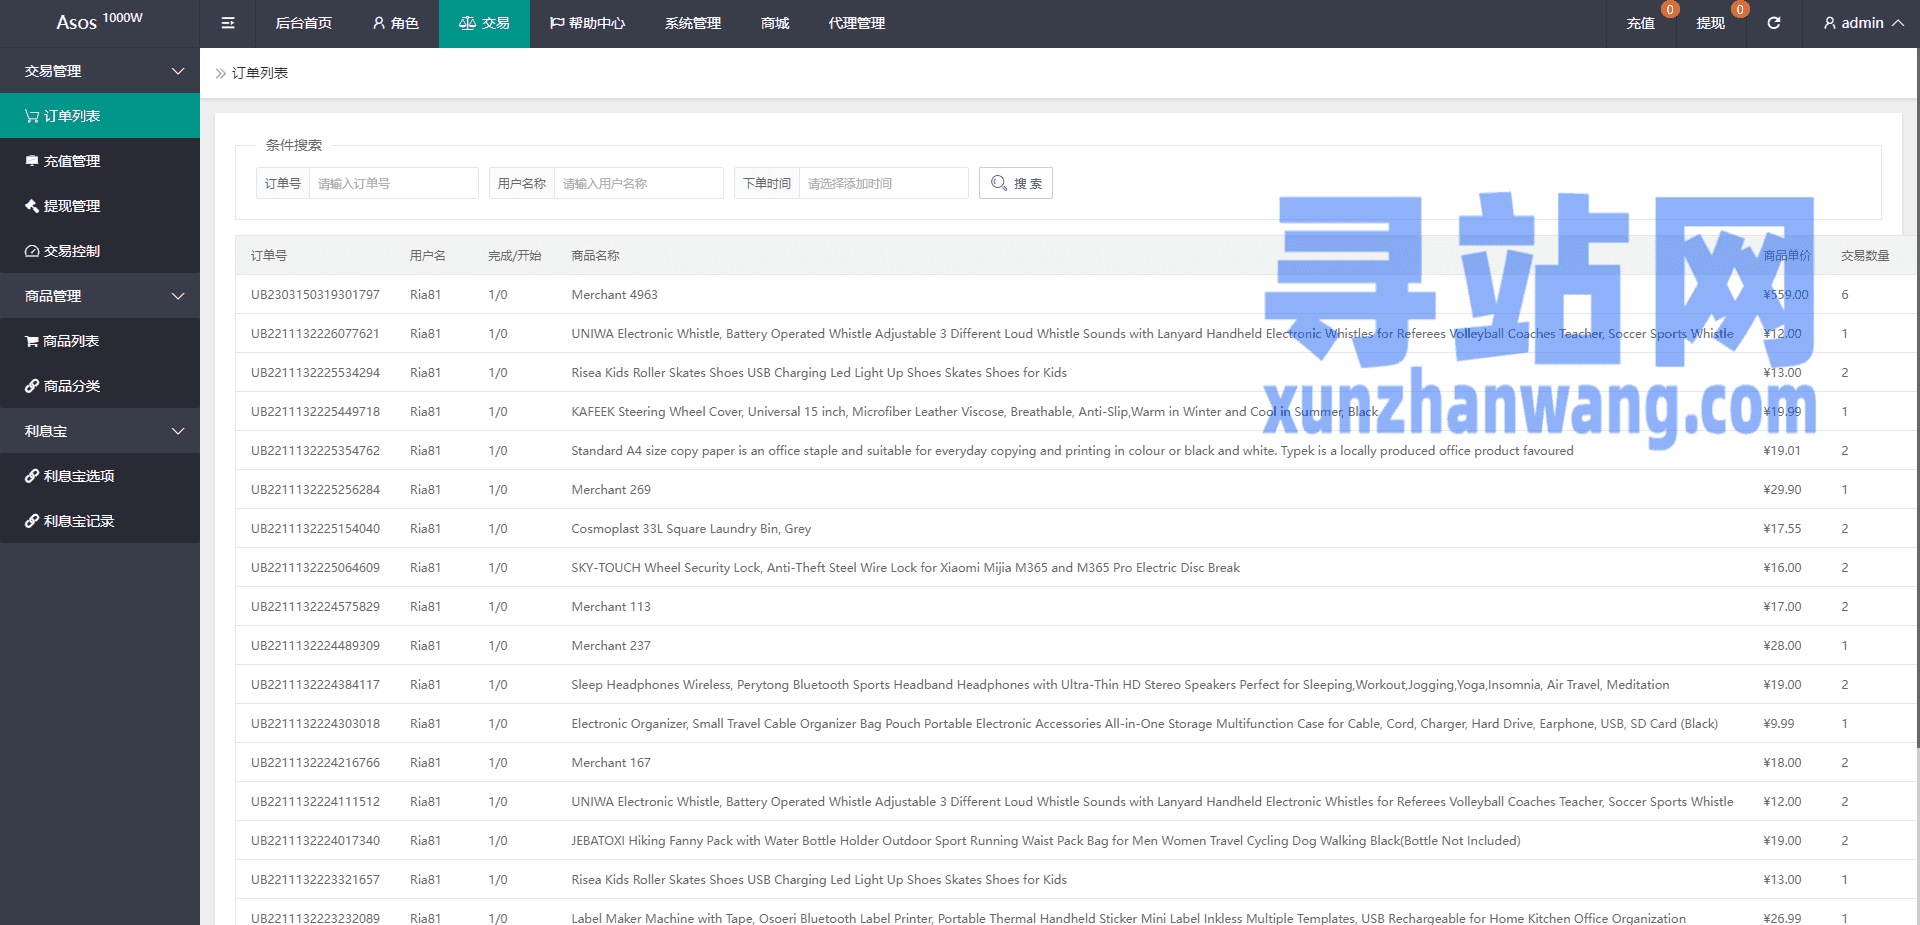The image size is (1920, 925).
Task: Collapse sidebar with the hamburger icon
Action: click(x=228, y=23)
